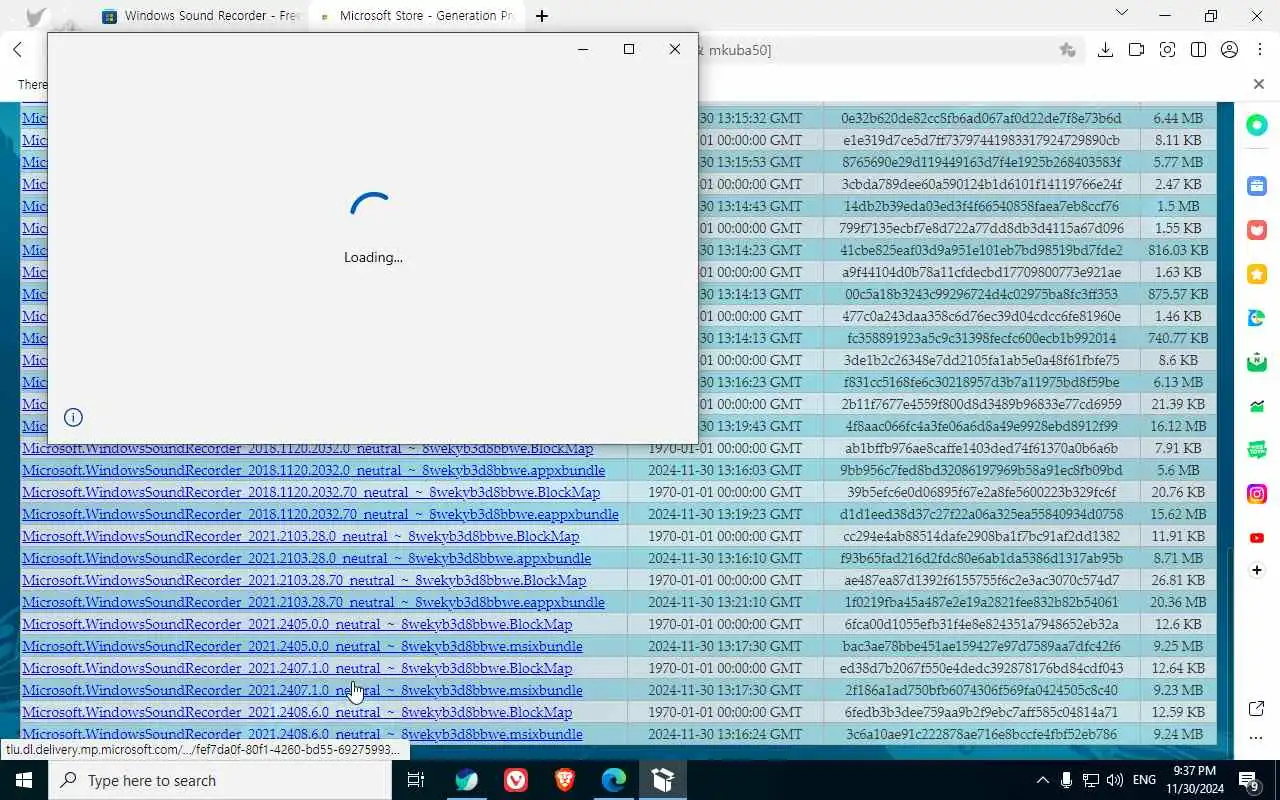This screenshot has height=800, width=1280.
Task: Open the notification center icon
Action: click(1249, 780)
